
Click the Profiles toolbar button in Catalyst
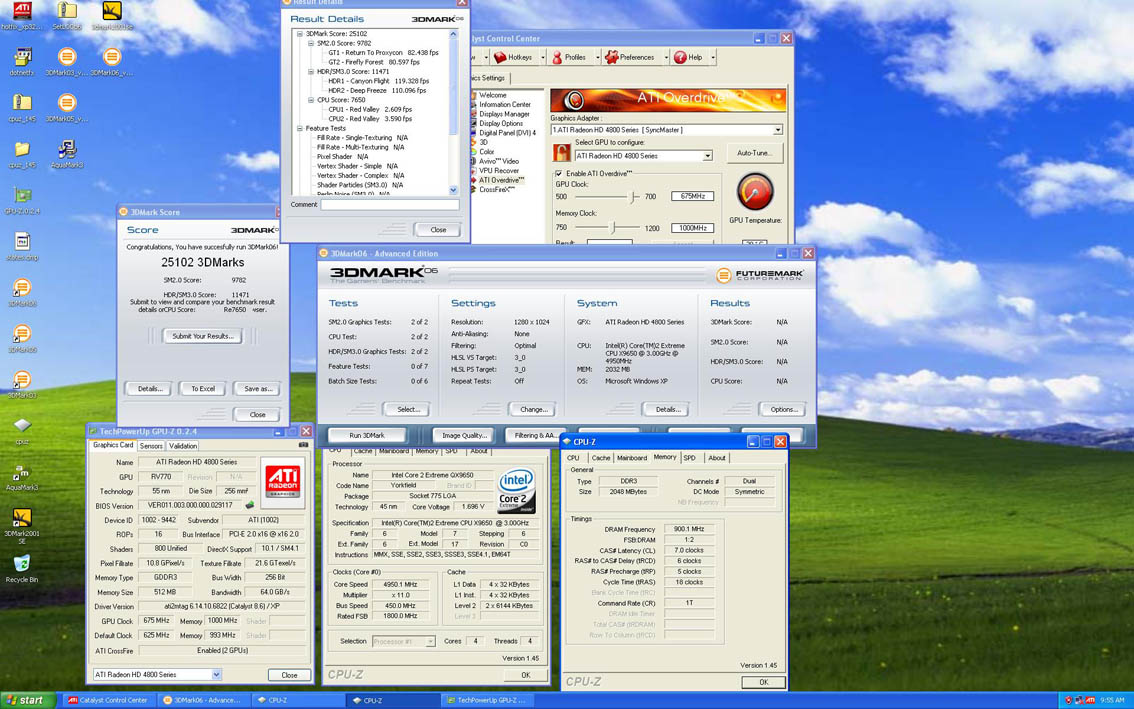(x=568, y=57)
